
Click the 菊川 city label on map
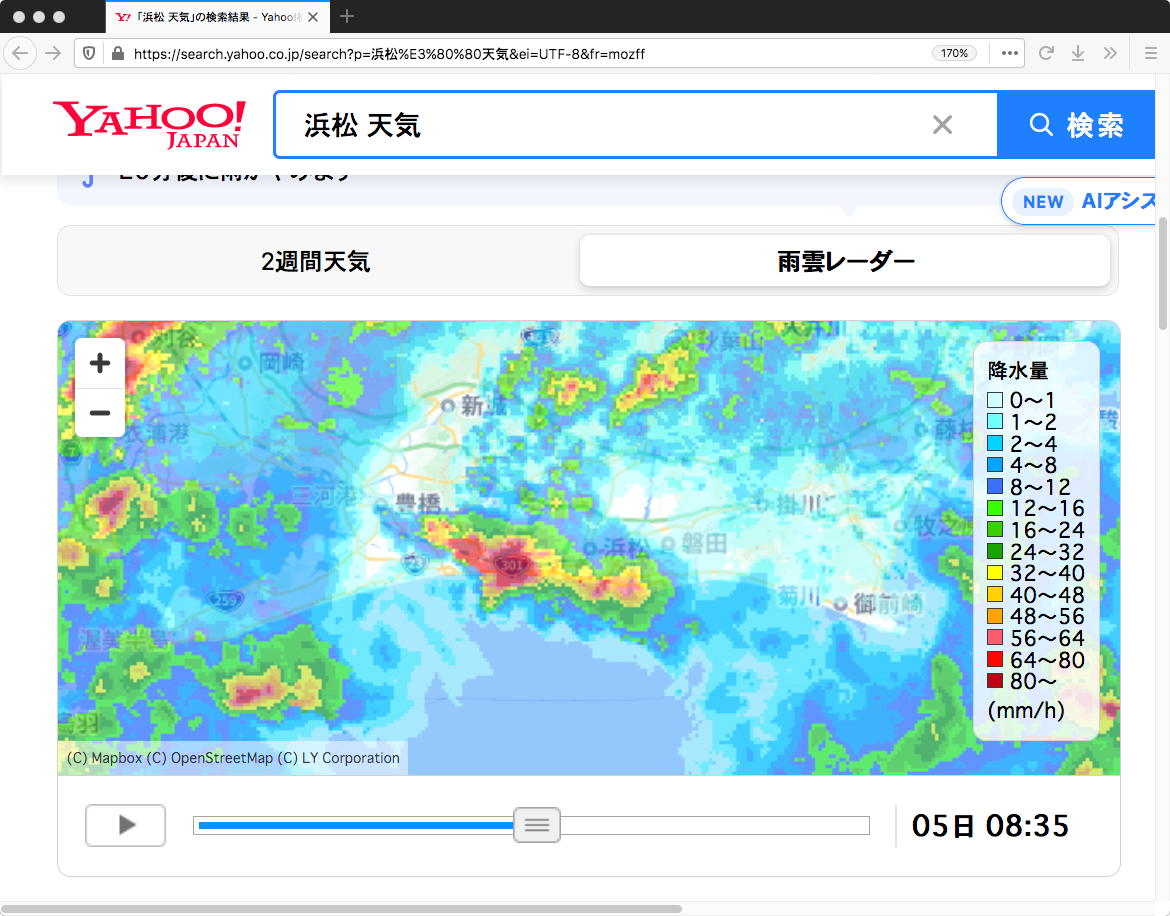click(x=799, y=596)
